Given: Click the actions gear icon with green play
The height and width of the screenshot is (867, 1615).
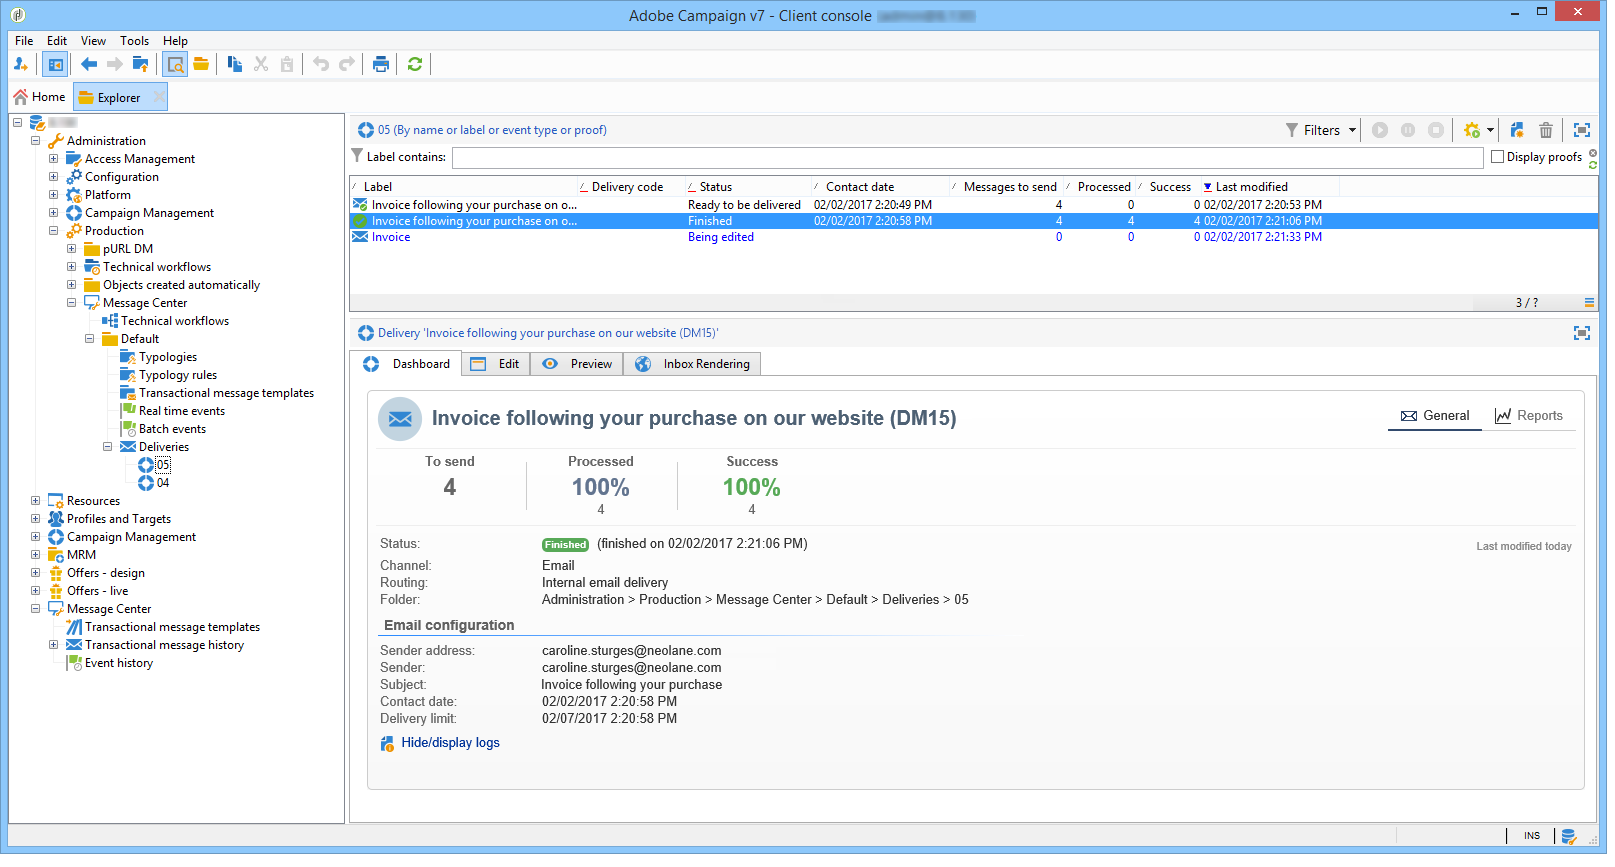Looking at the screenshot, I should click(x=1472, y=130).
